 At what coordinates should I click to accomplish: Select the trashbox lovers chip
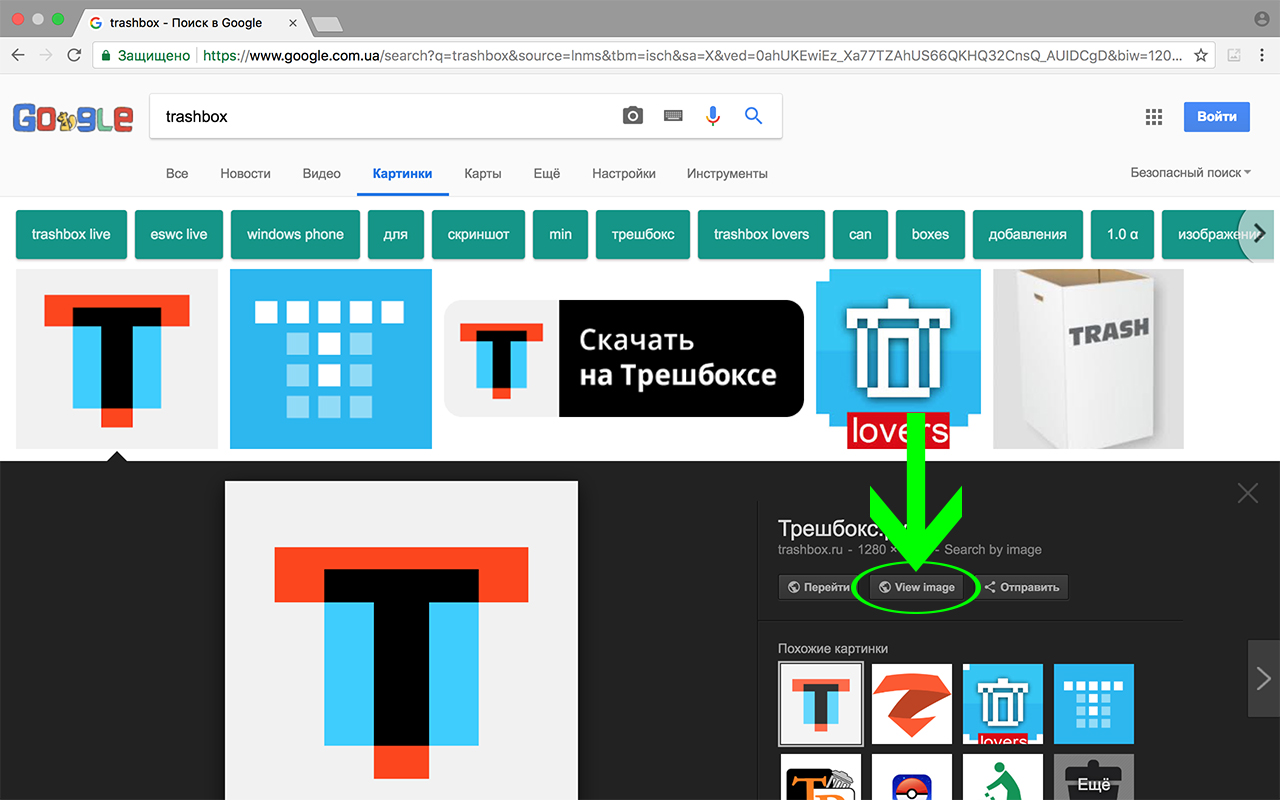761,234
